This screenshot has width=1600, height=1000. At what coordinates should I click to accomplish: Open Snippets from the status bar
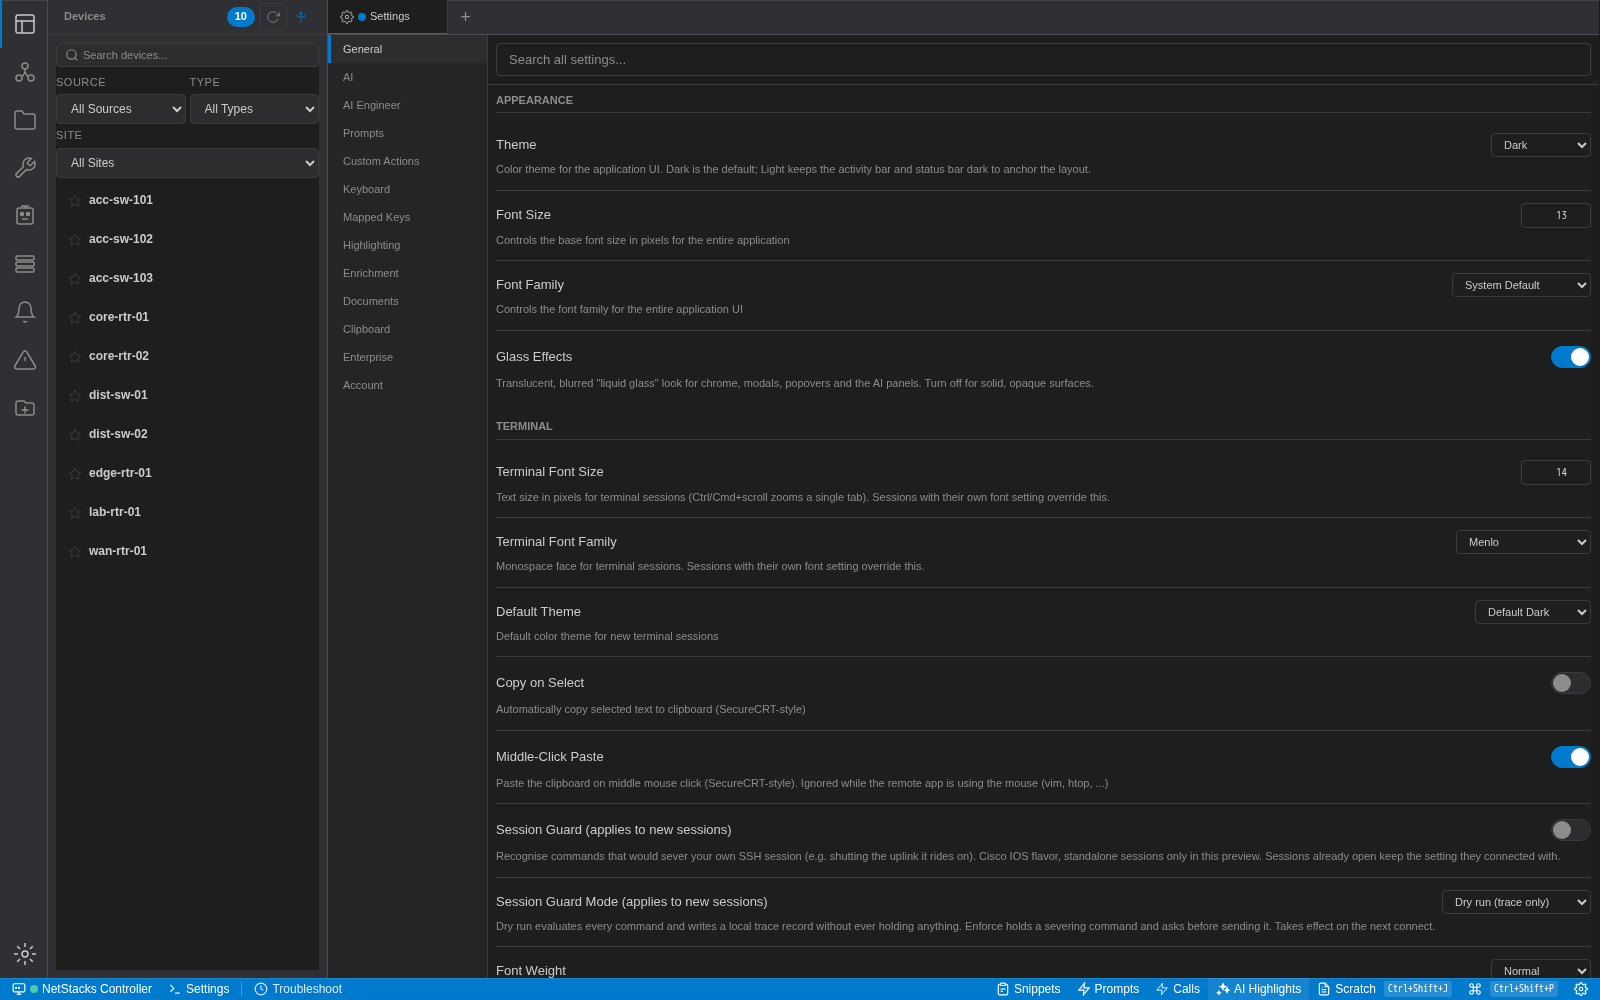(1028, 989)
